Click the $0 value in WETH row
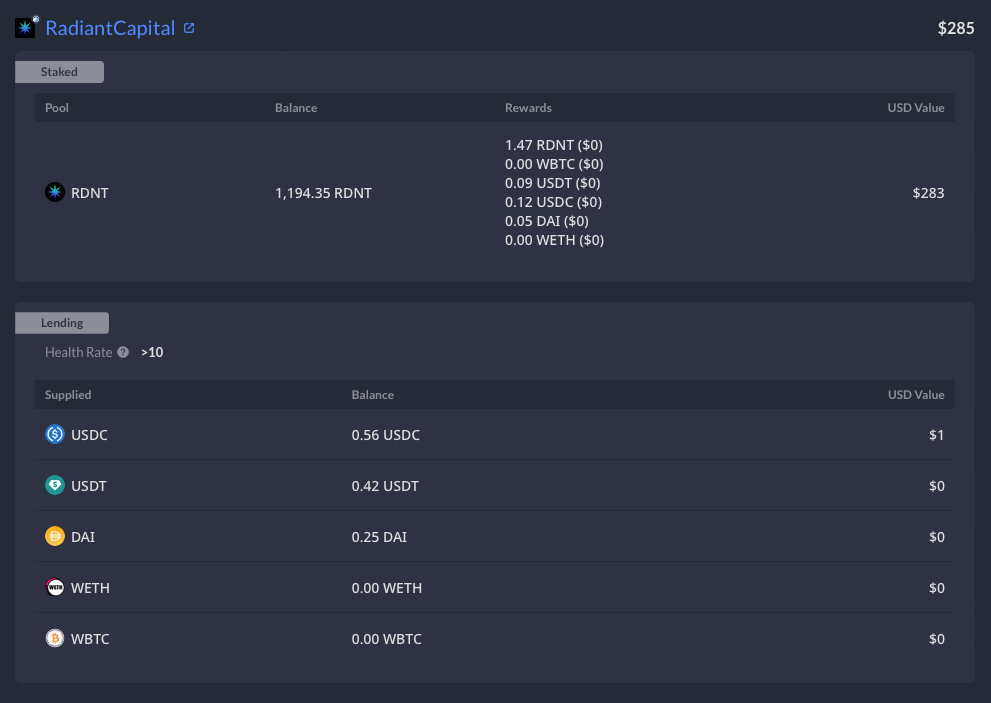This screenshot has height=703, width=991. 937,589
